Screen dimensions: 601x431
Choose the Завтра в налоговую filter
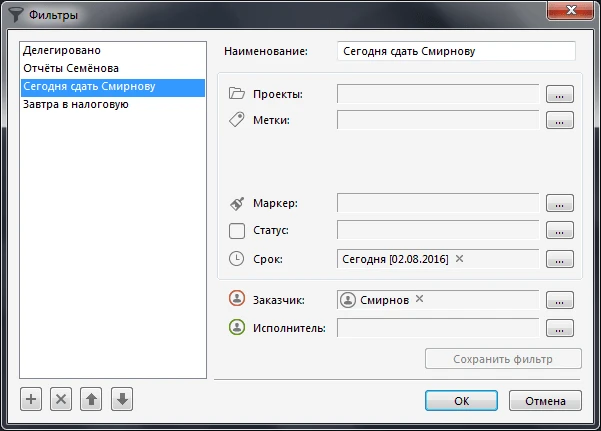76,104
